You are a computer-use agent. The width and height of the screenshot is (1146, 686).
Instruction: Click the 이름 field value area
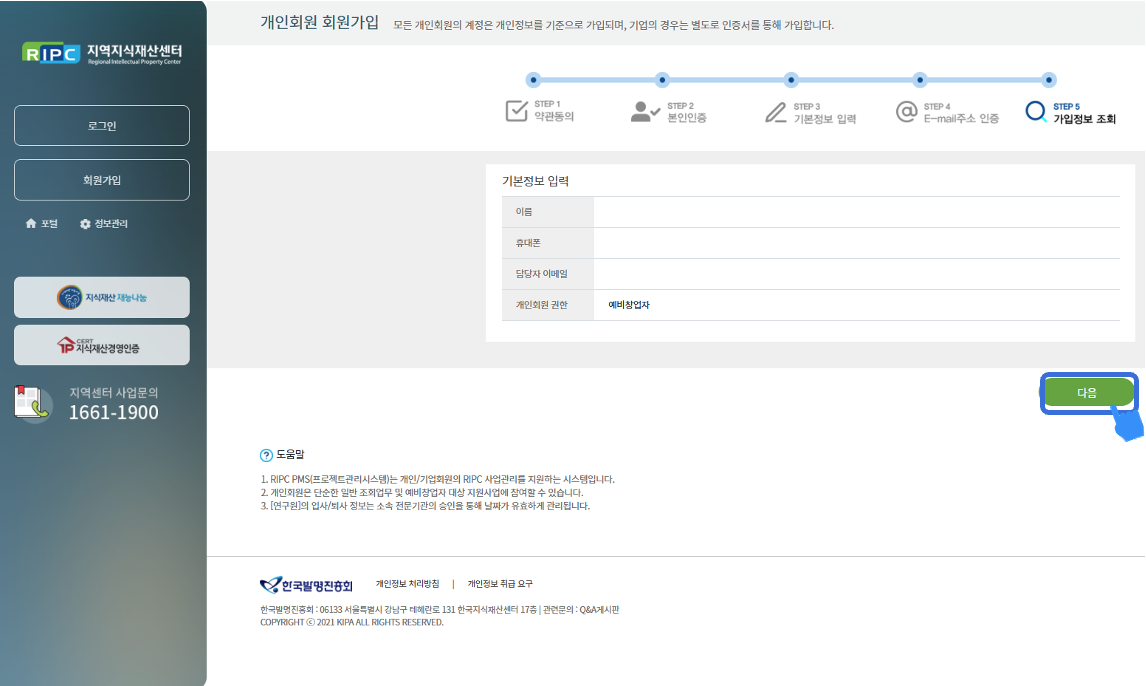pos(856,212)
